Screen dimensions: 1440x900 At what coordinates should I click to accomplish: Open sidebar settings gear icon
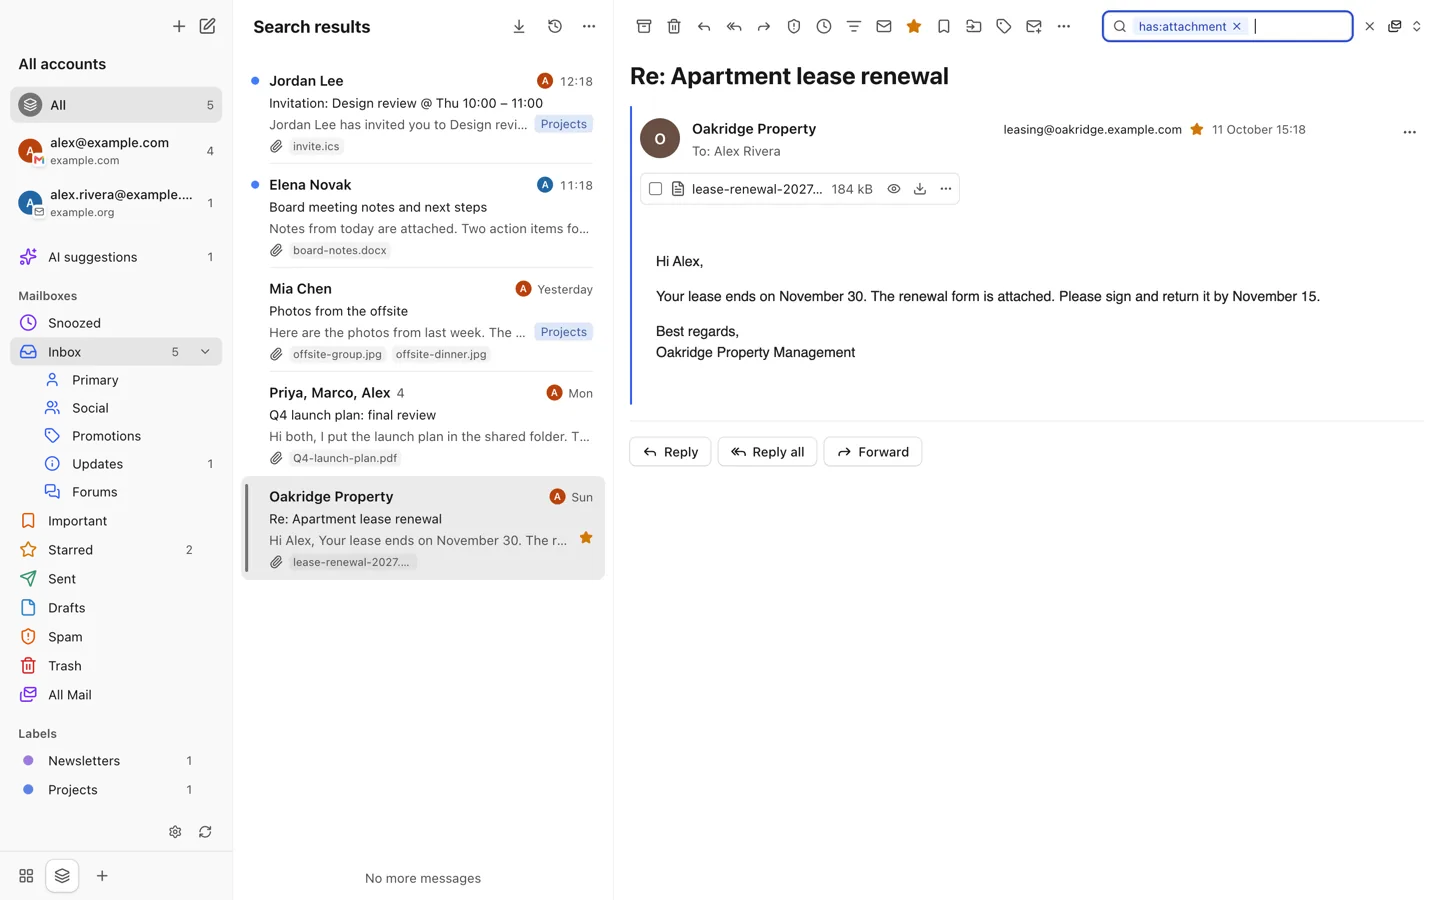point(175,832)
